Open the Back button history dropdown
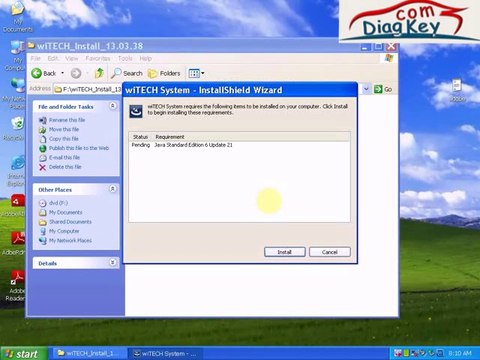The image size is (480, 360). pyautogui.click(x=62, y=73)
